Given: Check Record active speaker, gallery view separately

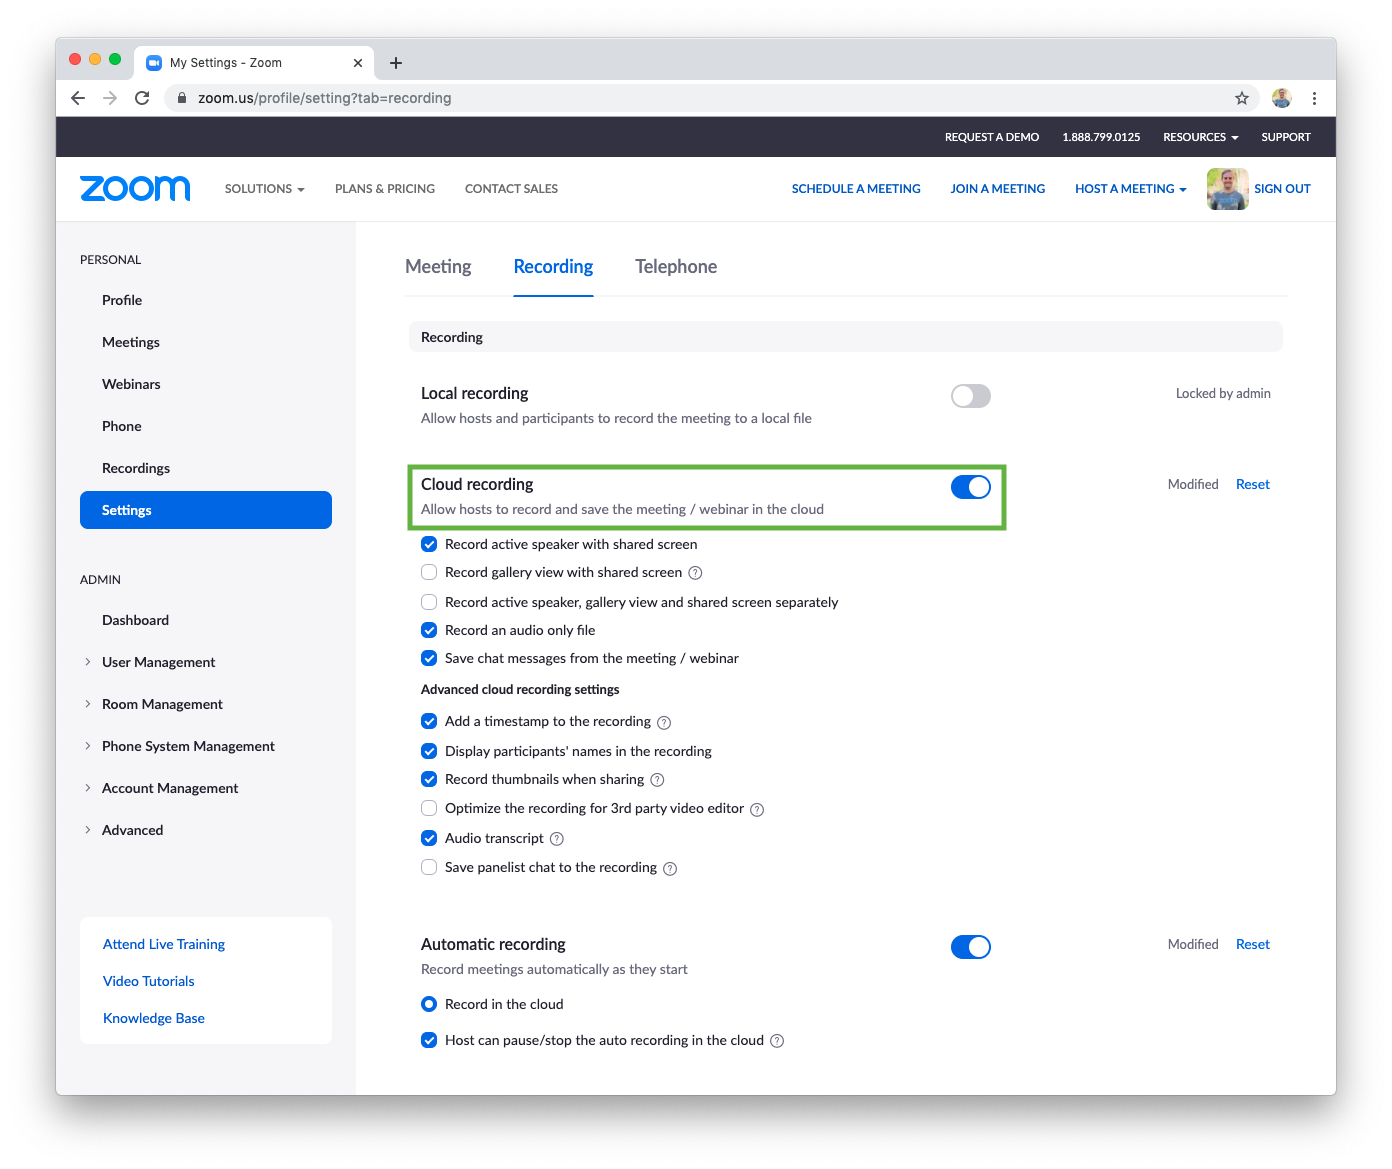Looking at the screenshot, I should click(429, 602).
